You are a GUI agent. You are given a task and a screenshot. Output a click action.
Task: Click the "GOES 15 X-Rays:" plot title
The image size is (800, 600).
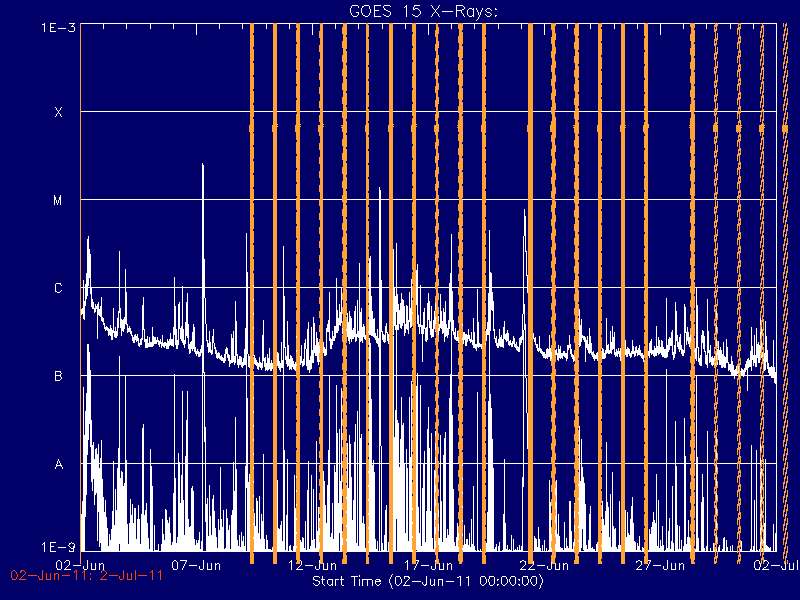(x=423, y=11)
